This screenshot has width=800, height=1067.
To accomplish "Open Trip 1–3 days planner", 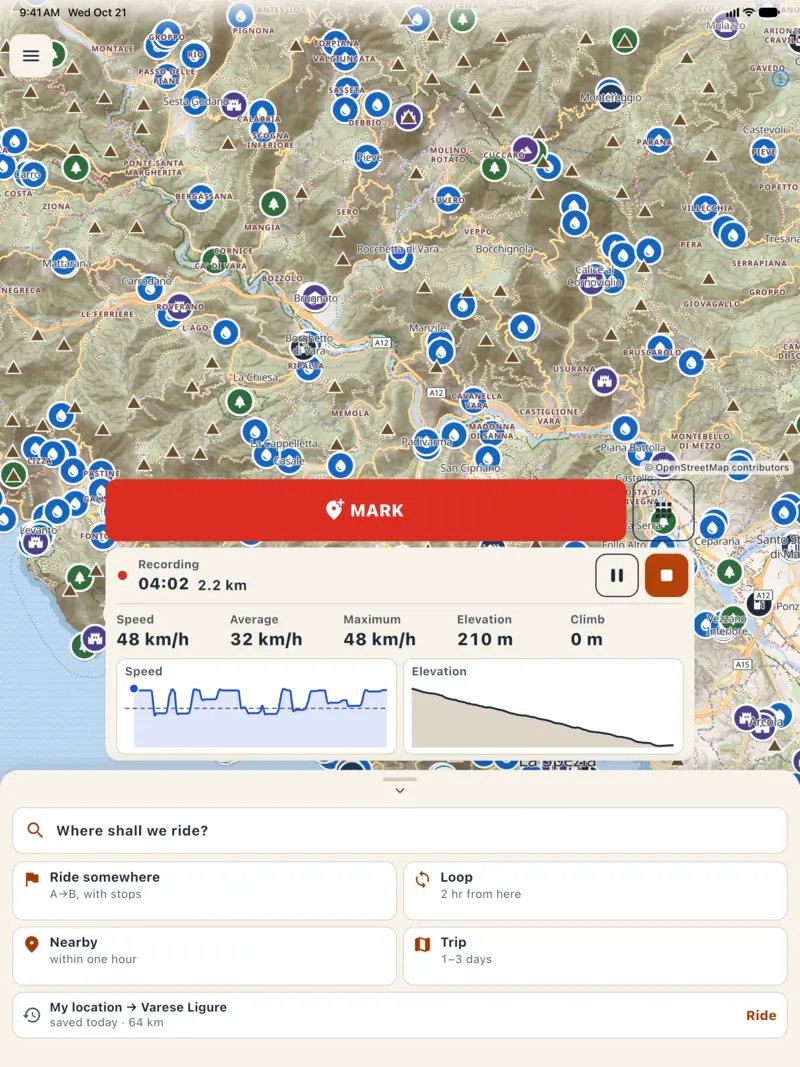I will coord(595,955).
